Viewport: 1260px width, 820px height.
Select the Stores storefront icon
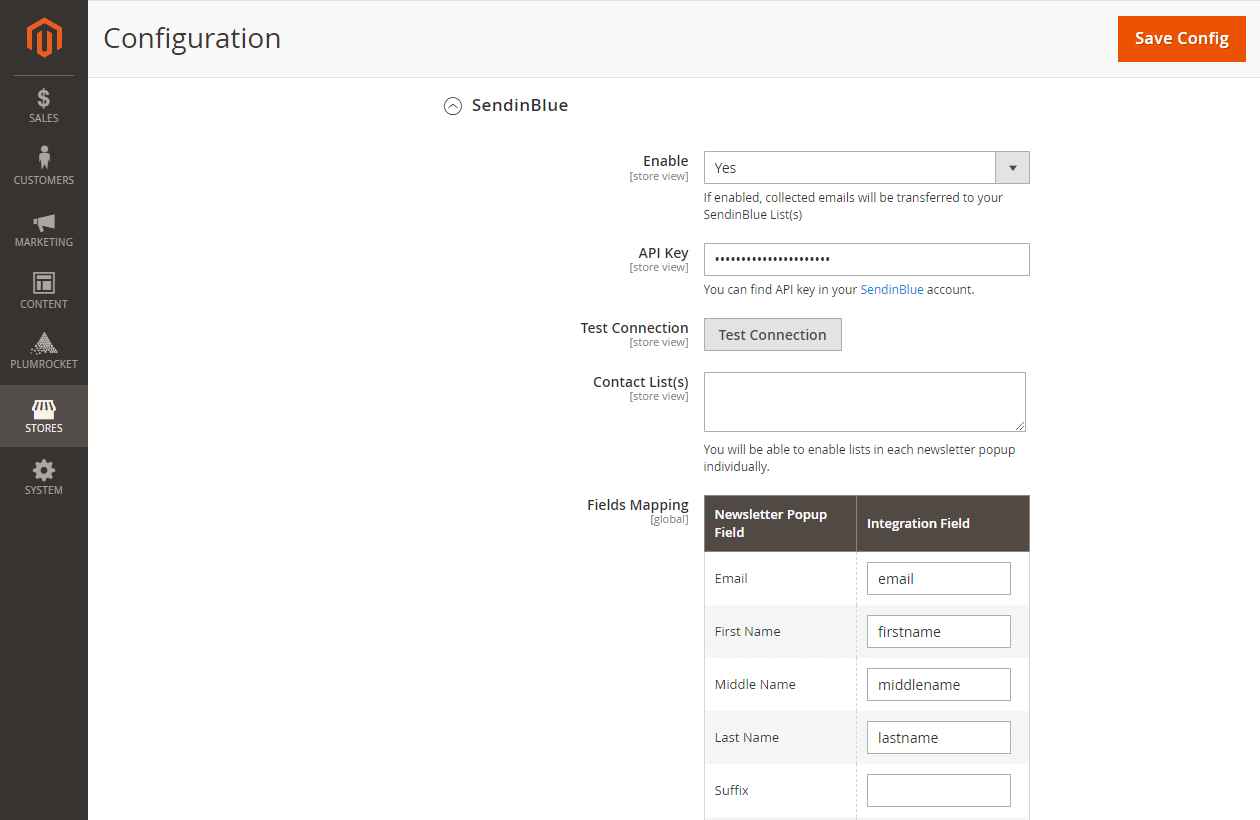[x=44, y=409]
